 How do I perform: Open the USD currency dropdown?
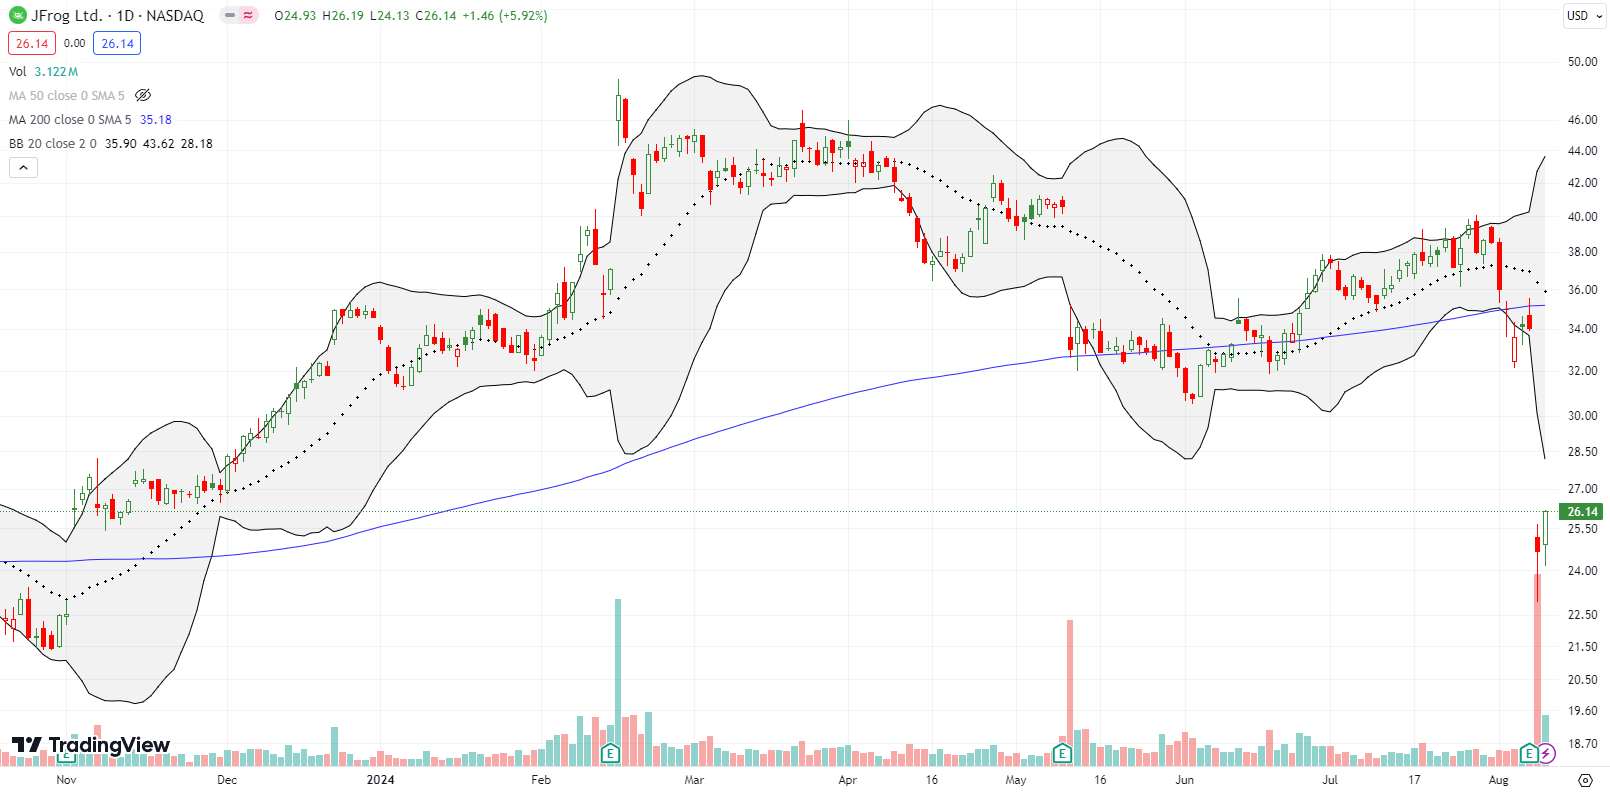pyautogui.click(x=1585, y=15)
